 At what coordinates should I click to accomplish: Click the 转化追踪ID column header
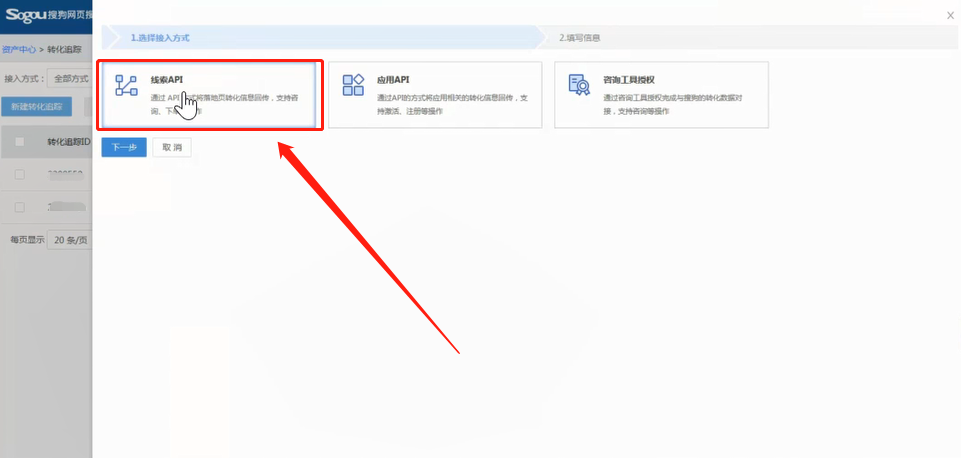(x=68, y=142)
